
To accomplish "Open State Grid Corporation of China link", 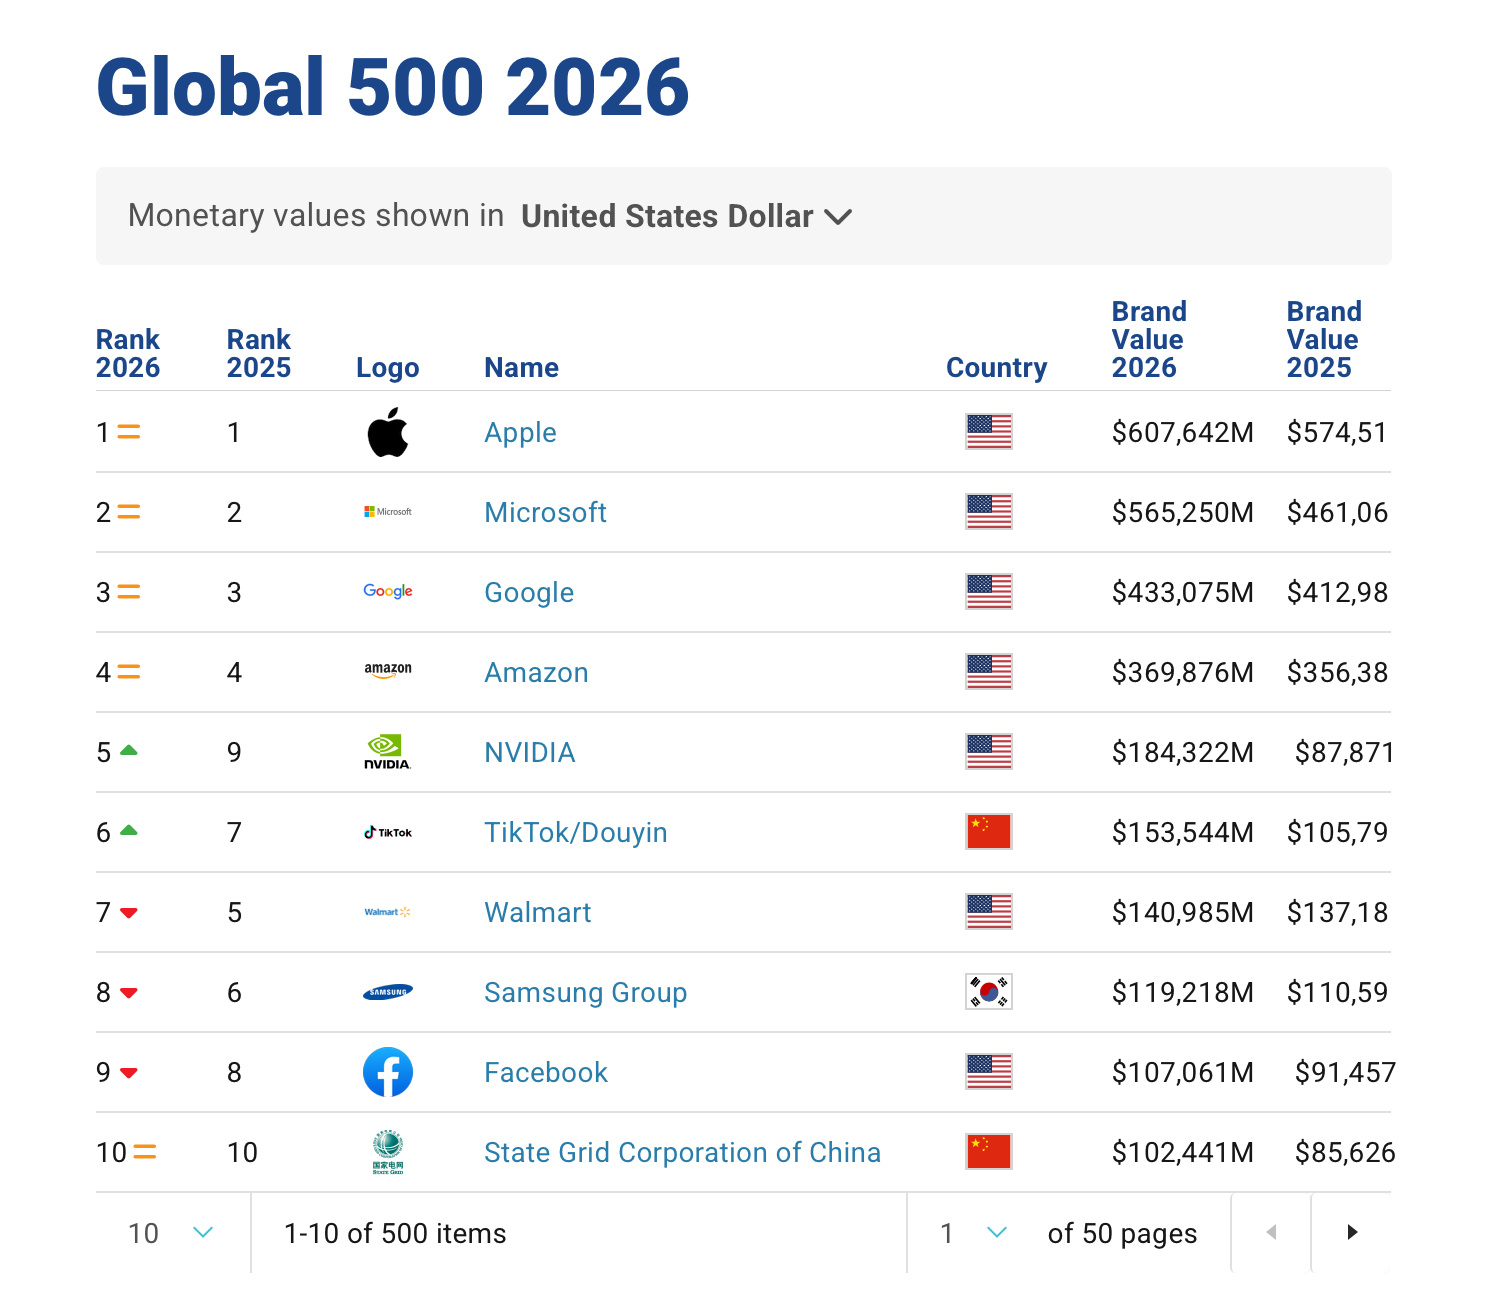I will coord(682,1153).
